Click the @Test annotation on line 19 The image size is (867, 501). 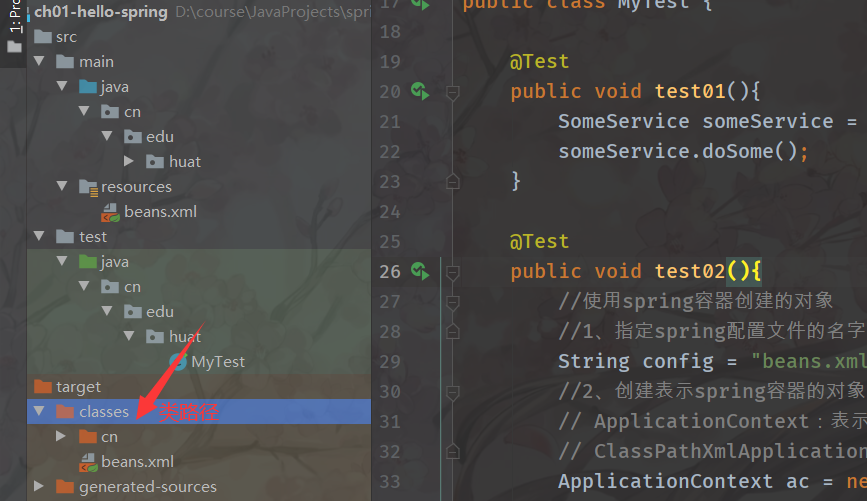tap(539, 61)
